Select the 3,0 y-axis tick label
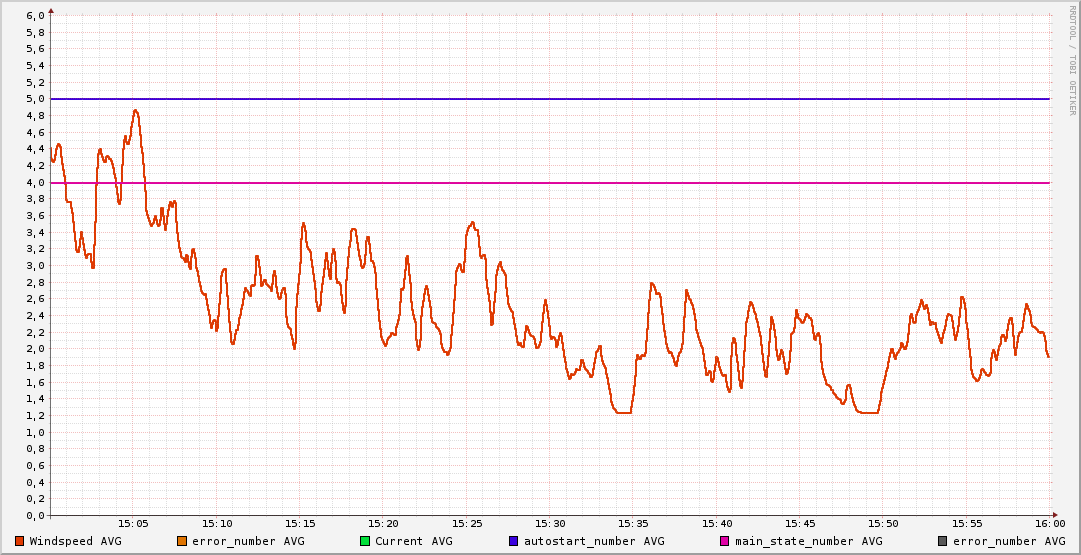1081x555 pixels. pyautogui.click(x=34, y=266)
